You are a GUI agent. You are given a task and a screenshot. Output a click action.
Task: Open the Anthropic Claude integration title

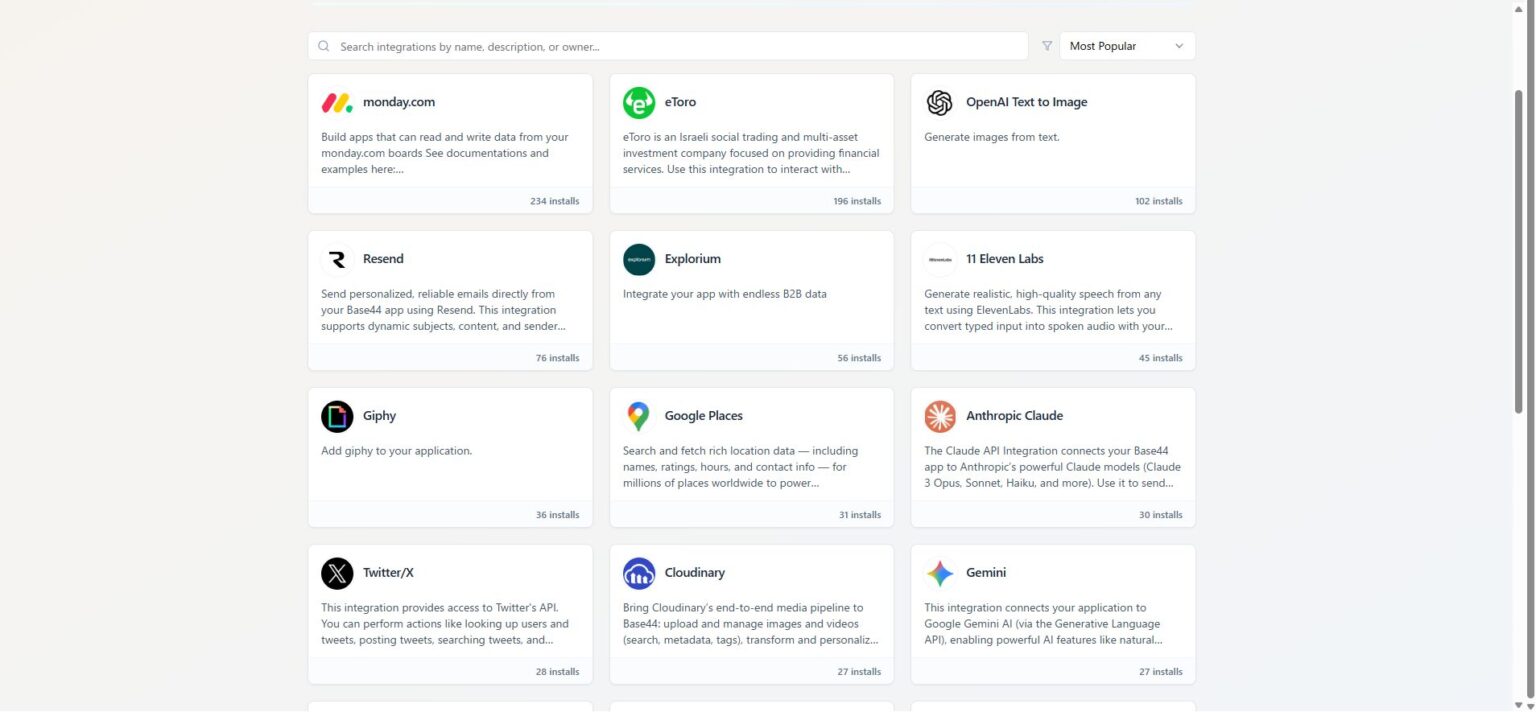tap(1014, 416)
